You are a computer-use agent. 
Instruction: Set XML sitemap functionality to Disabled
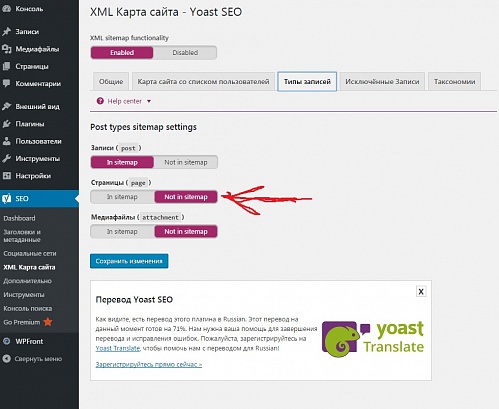tap(185, 53)
